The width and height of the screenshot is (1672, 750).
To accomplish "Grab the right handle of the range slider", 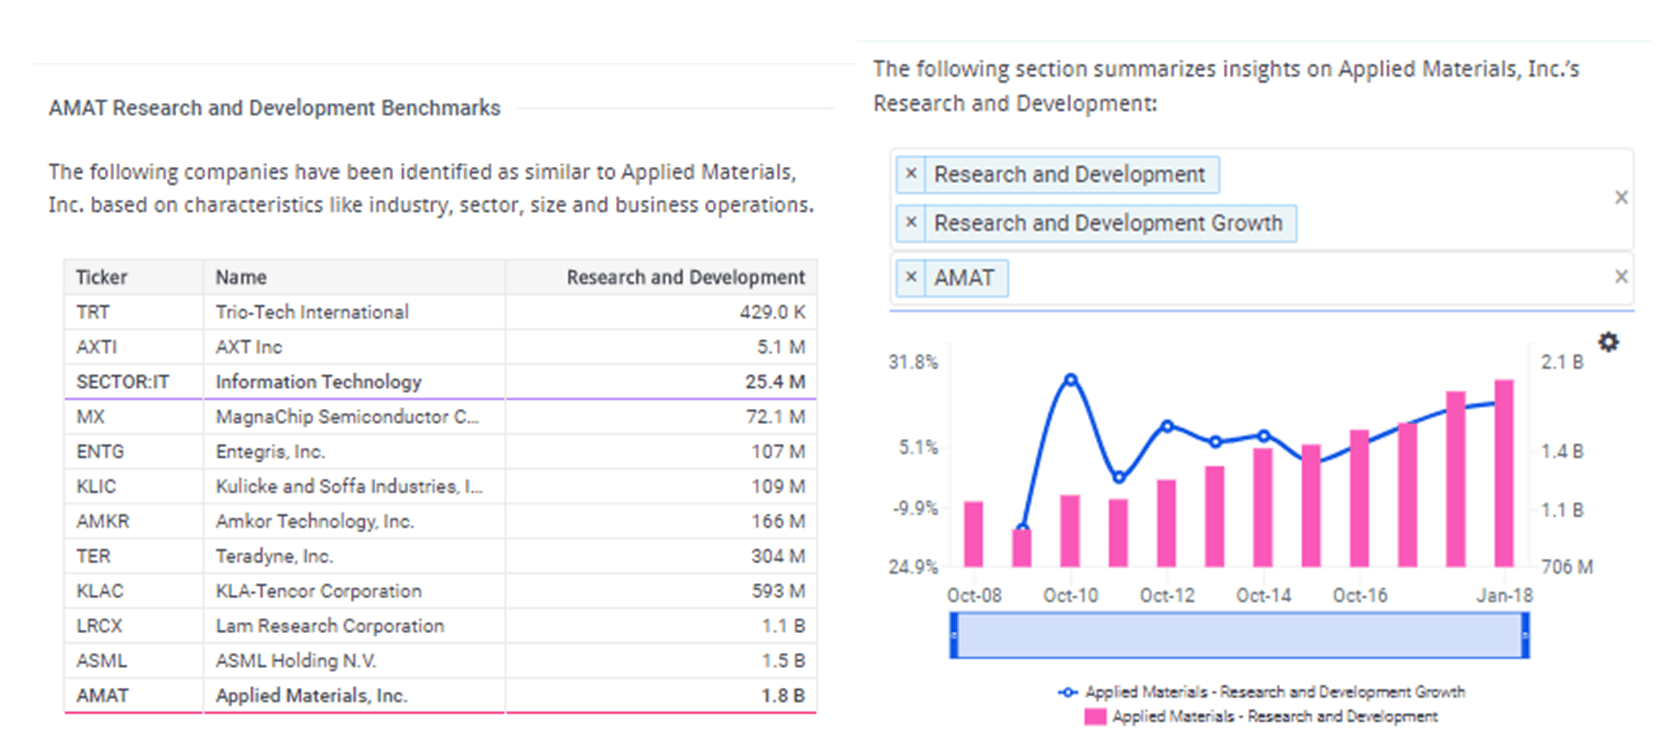I will coord(1525,636).
